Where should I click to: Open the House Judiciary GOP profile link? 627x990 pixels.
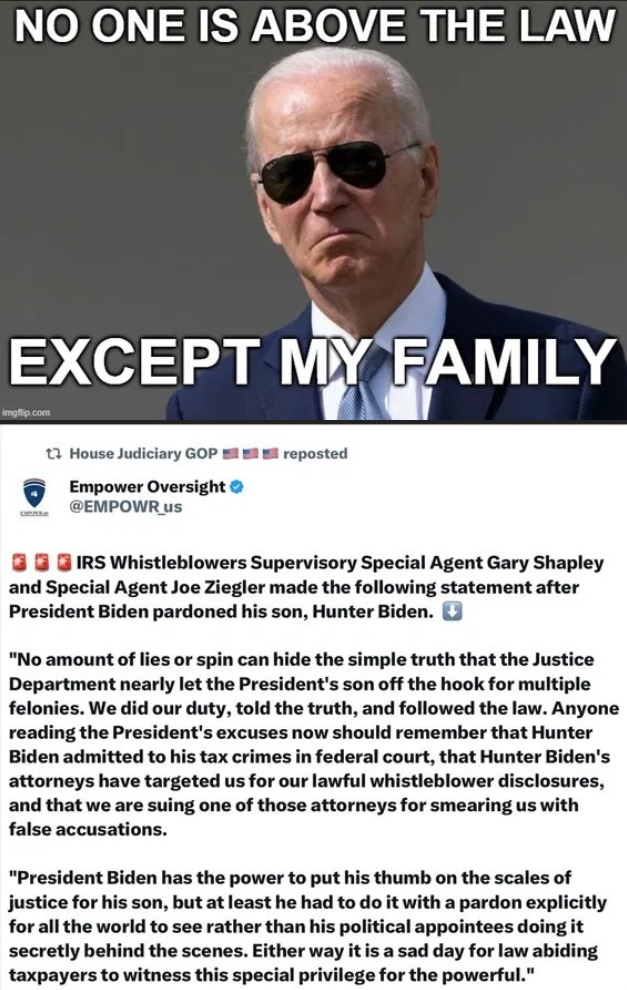point(143,453)
